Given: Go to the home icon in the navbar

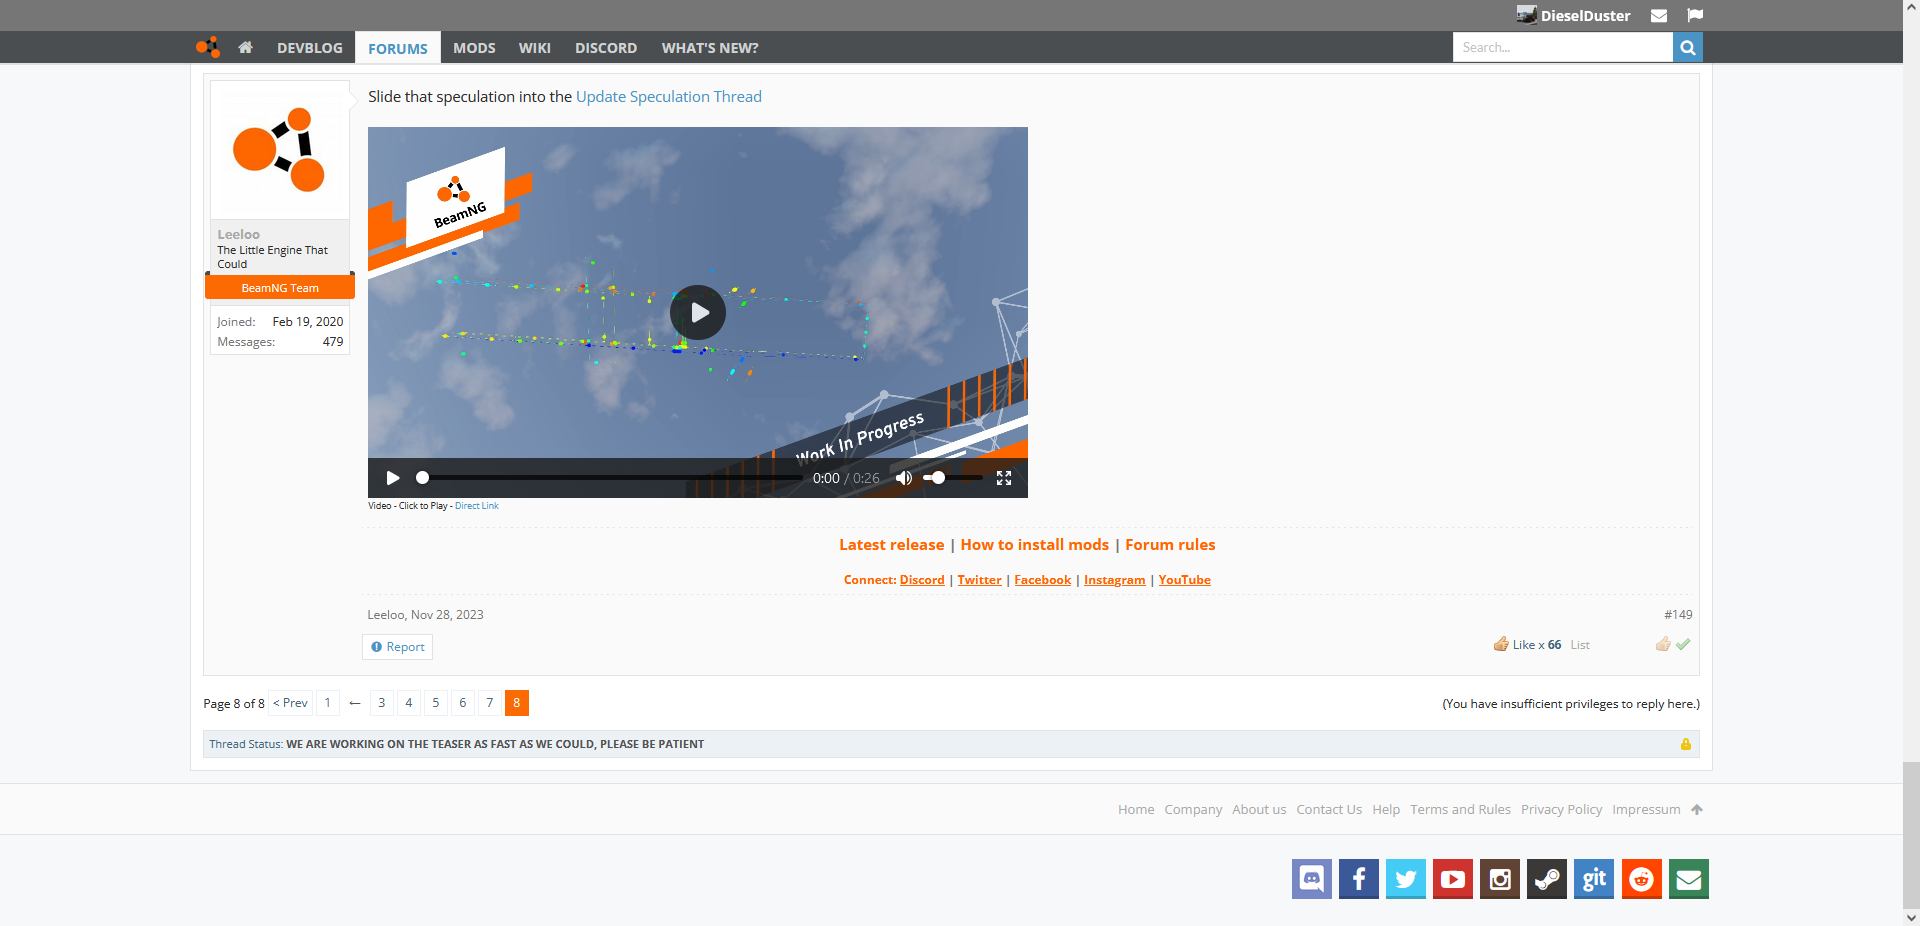Looking at the screenshot, I should 245,47.
